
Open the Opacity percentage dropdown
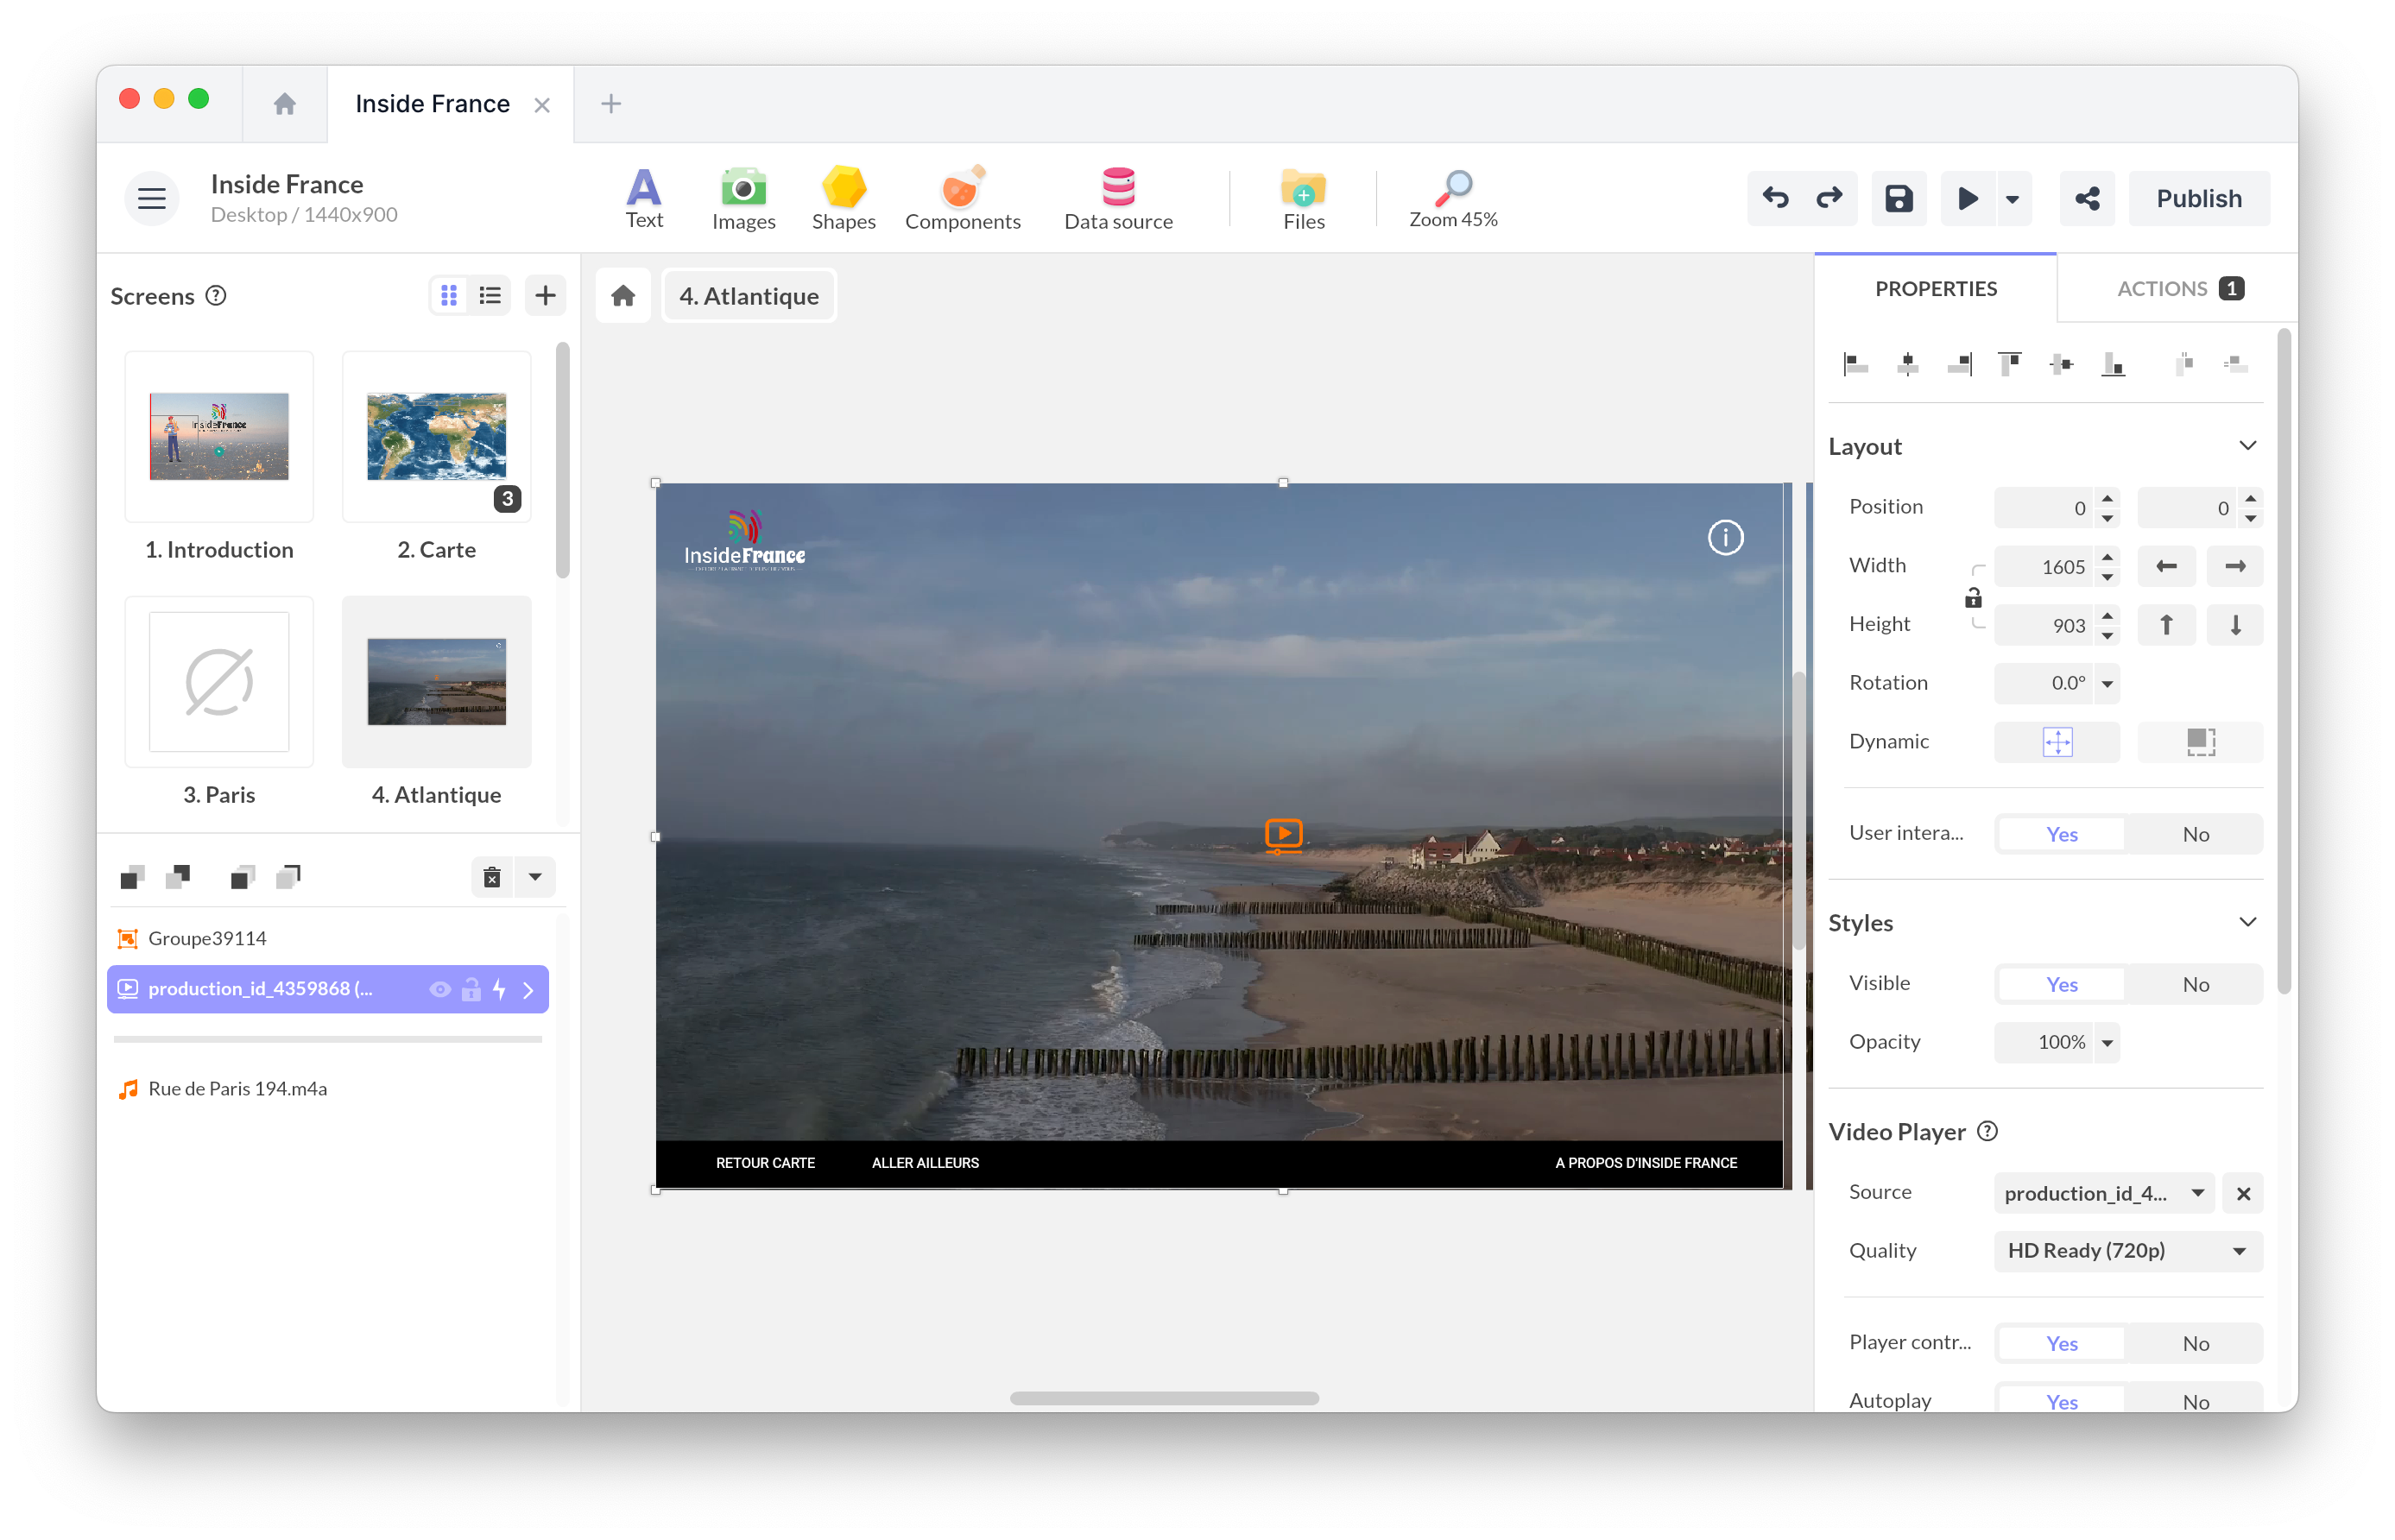pos(2107,1042)
